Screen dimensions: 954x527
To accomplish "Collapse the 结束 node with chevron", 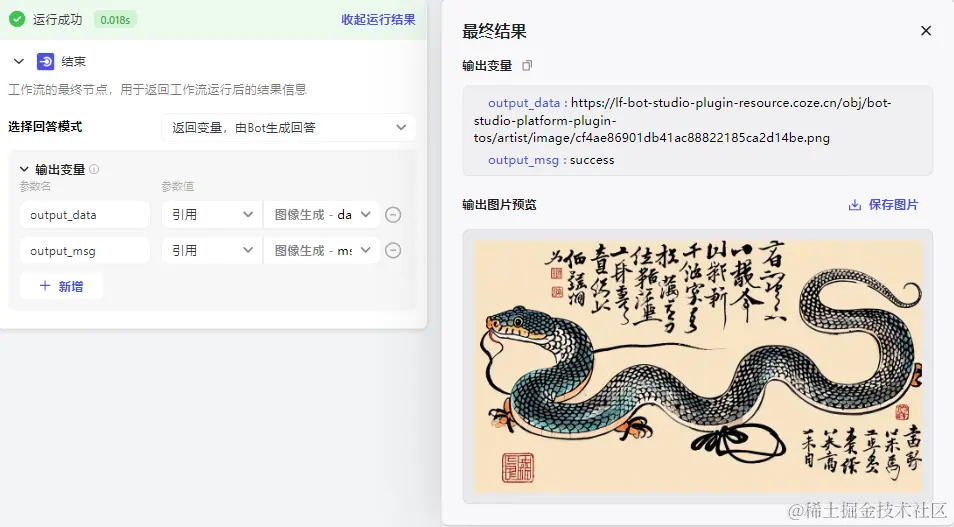I will (x=19, y=61).
